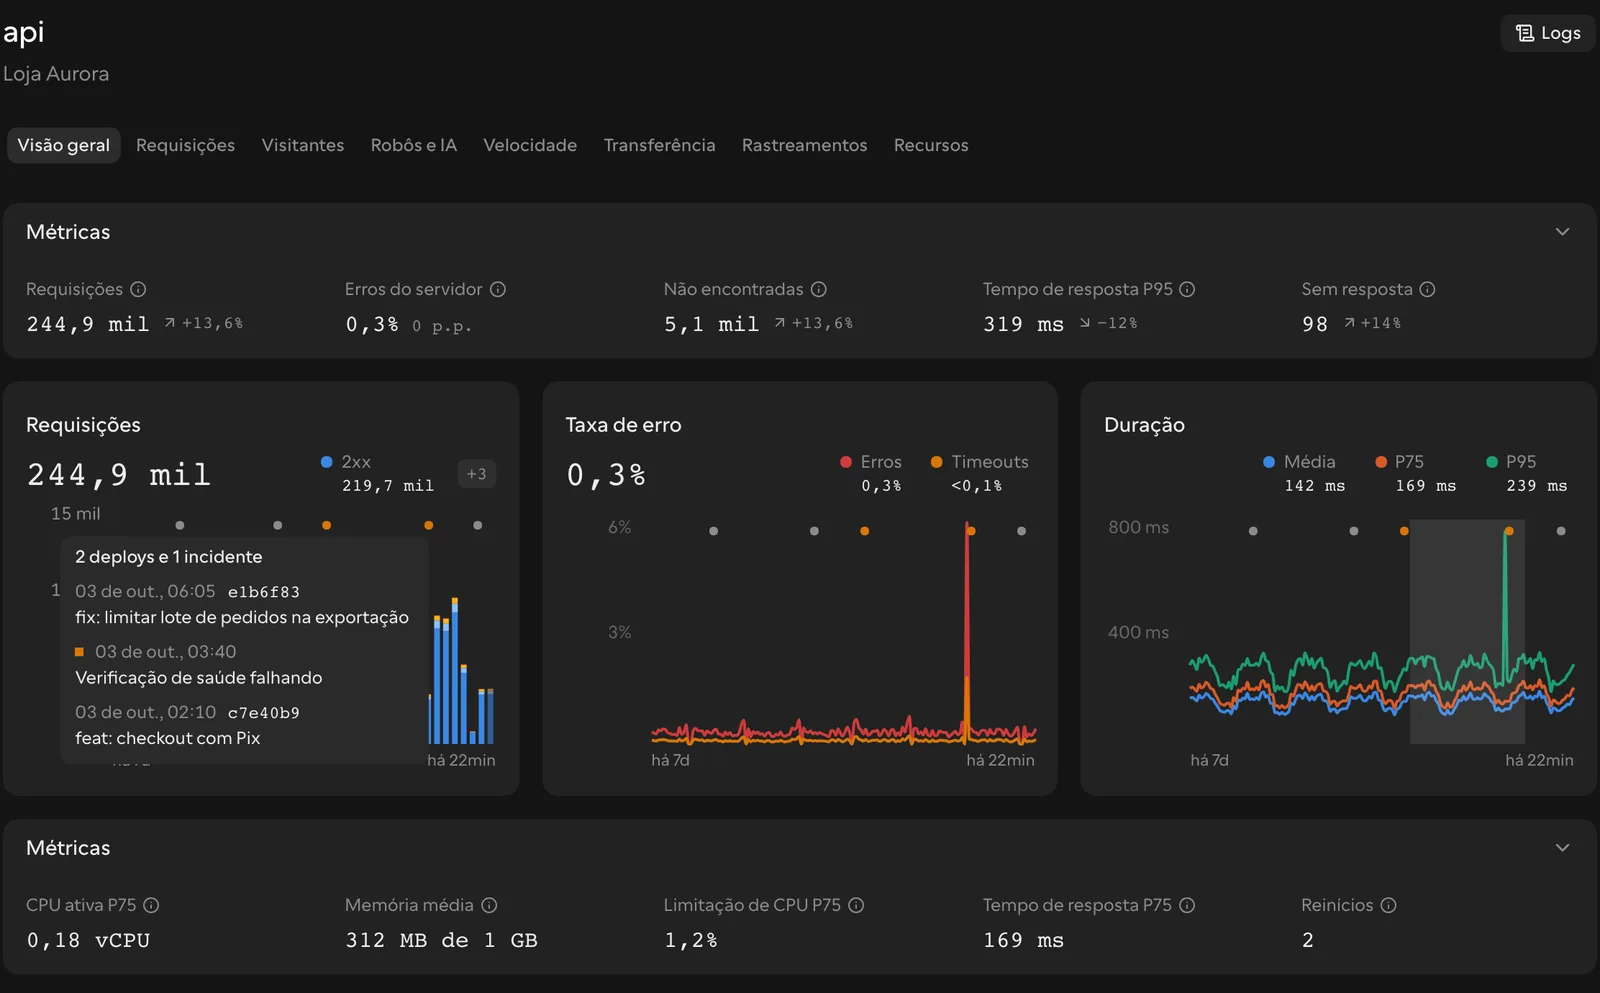This screenshot has width=1600, height=993.
Task: Click the 244,9 mil requests metric value
Action: pyautogui.click(x=88, y=324)
